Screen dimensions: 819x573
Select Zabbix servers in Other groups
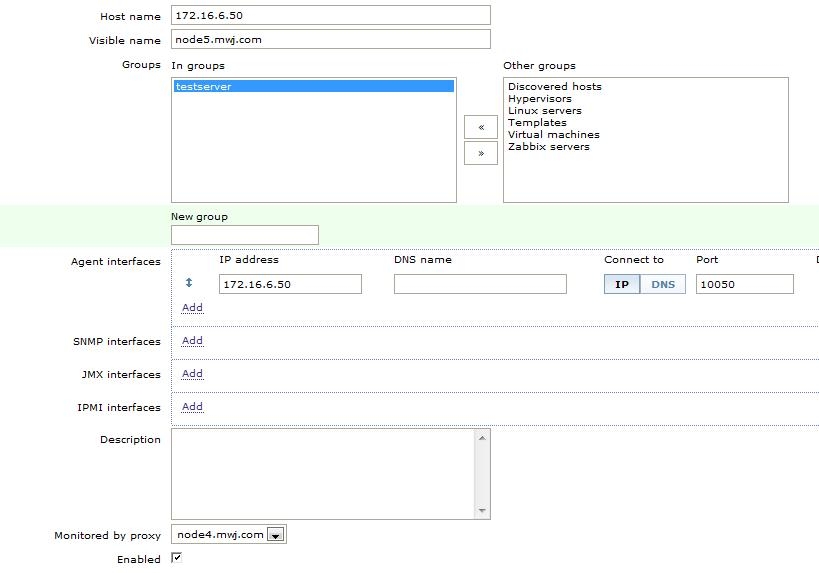click(x=548, y=146)
